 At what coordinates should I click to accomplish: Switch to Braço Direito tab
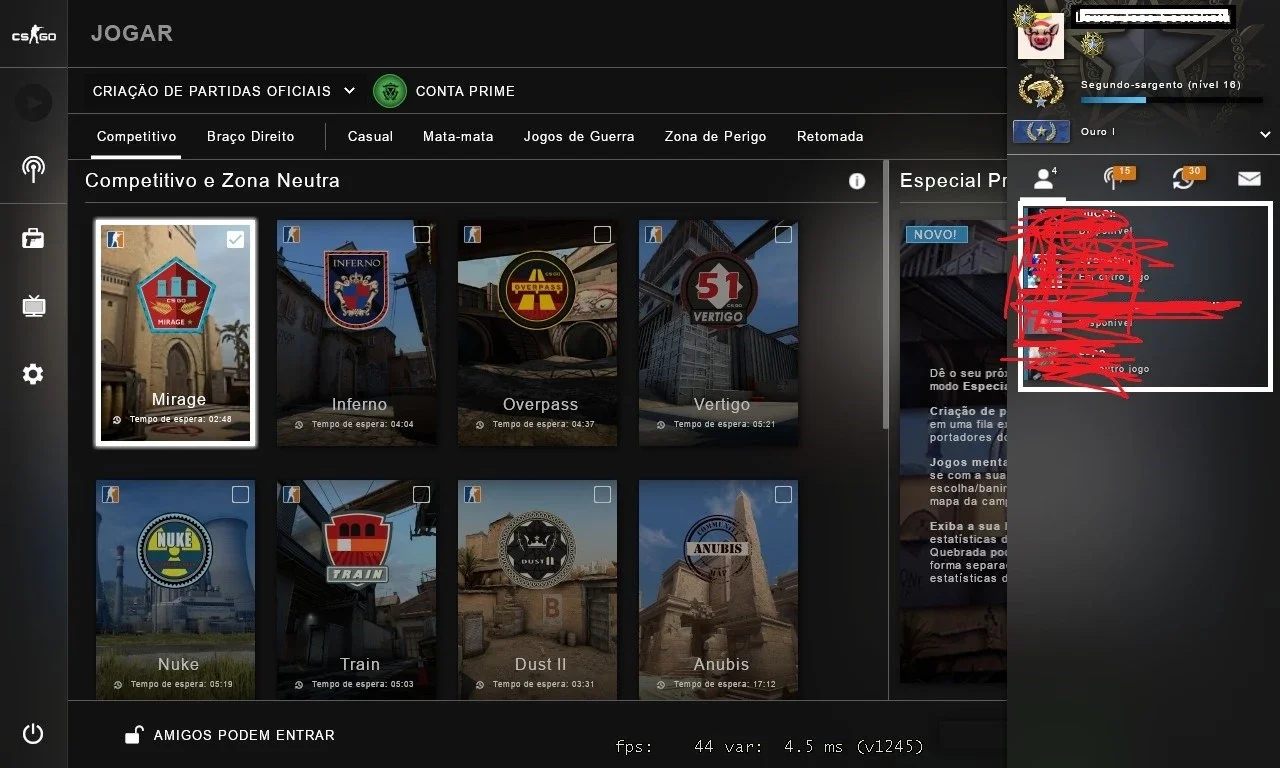coord(251,136)
